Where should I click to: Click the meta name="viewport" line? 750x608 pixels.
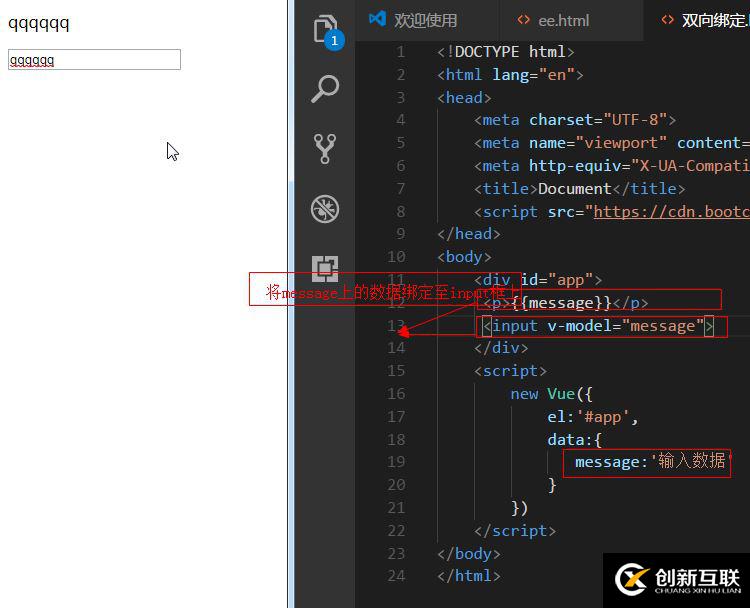coord(612,143)
